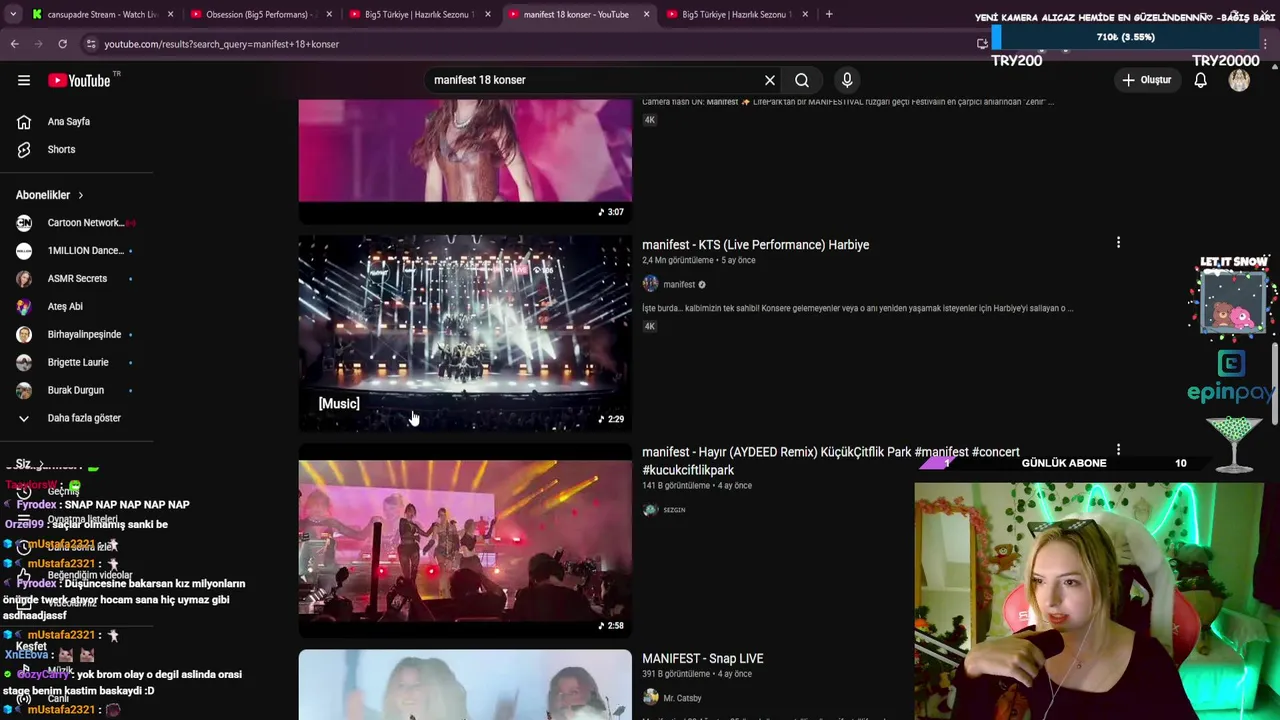This screenshot has width=1280, height=720.
Task: Open Ateş Abi subscription avatar
Action: (24, 307)
